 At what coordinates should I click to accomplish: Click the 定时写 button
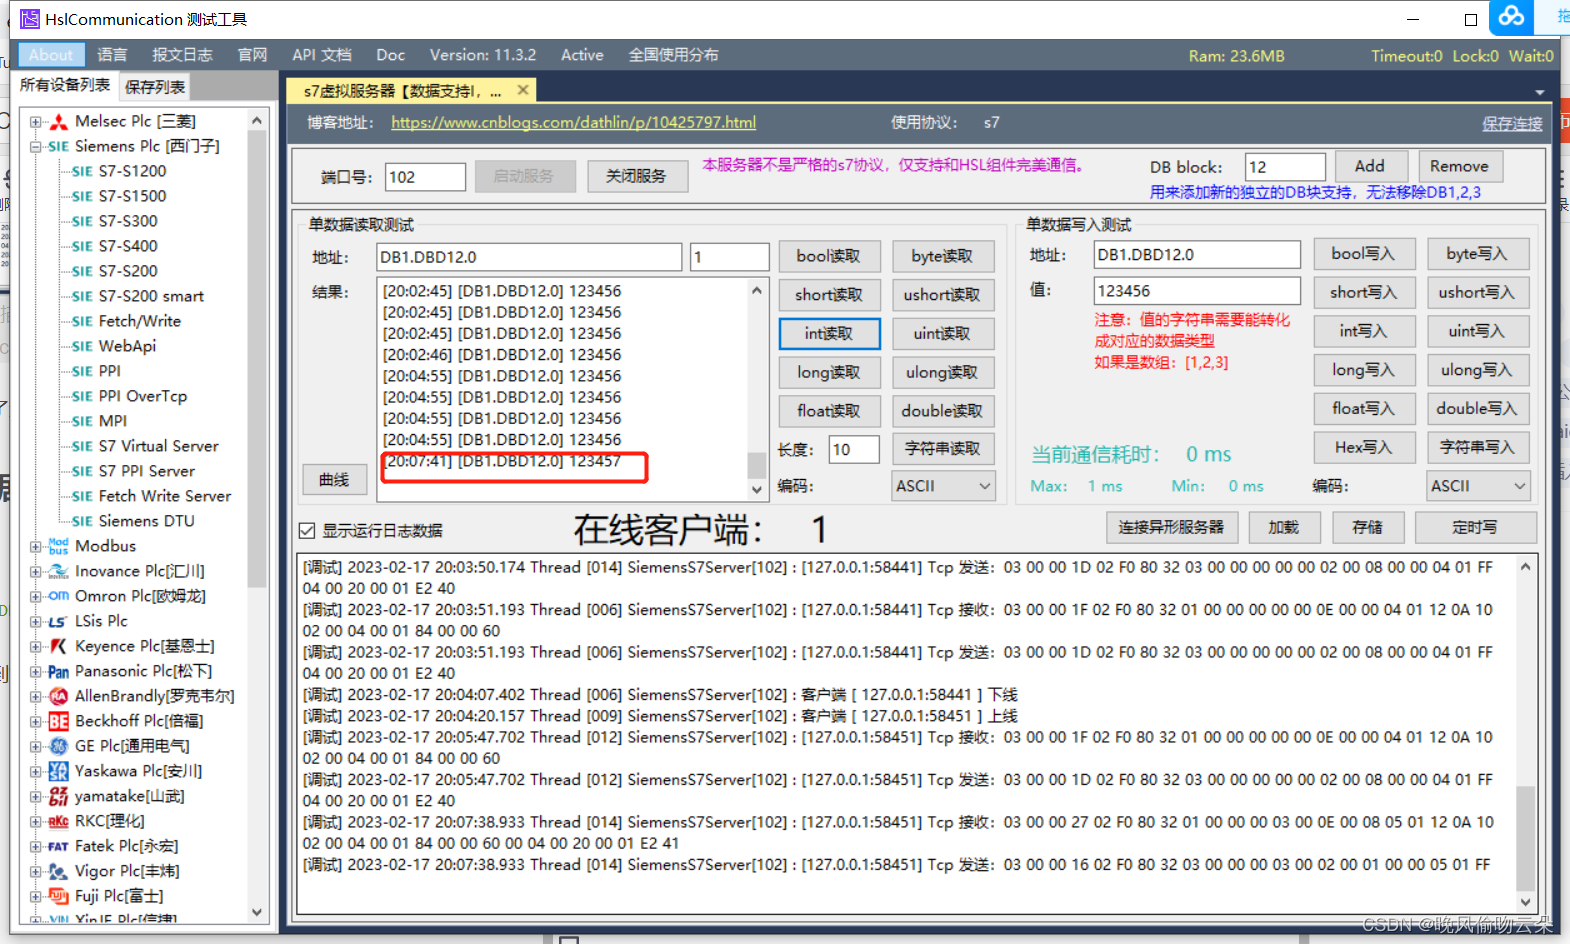pyautogui.click(x=1475, y=527)
